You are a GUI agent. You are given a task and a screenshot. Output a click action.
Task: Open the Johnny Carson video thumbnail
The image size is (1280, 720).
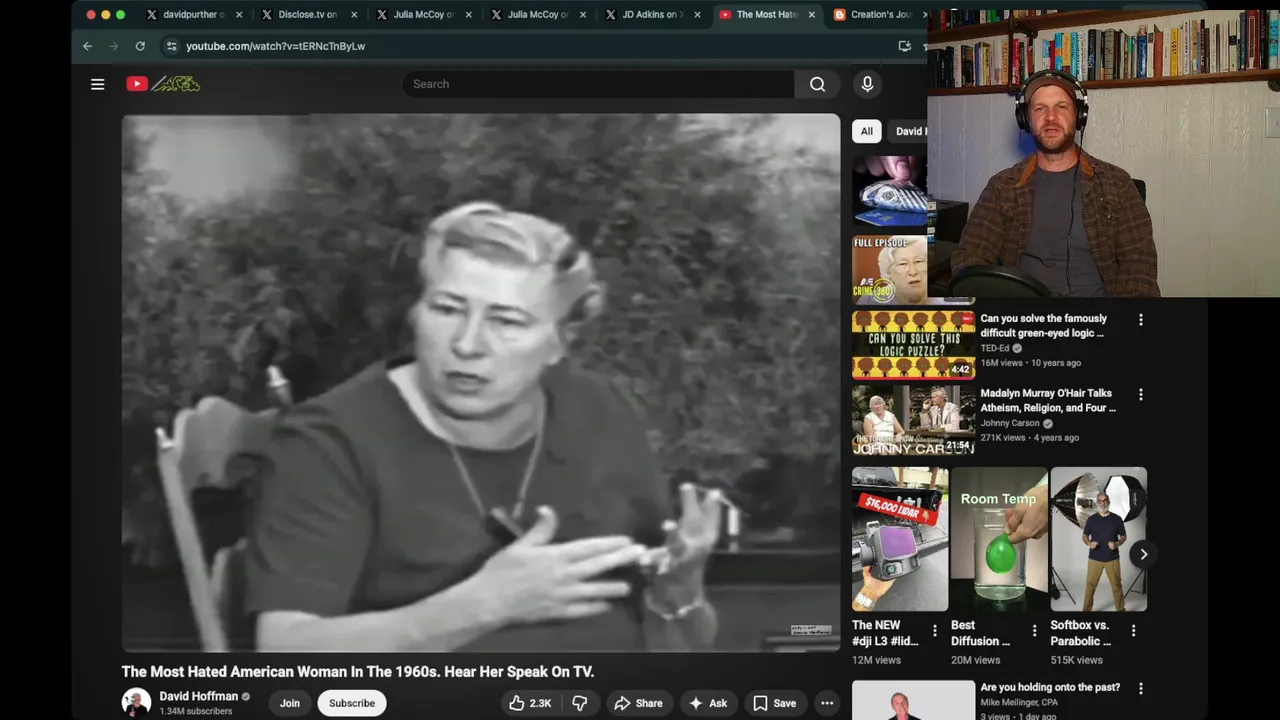point(913,420)
